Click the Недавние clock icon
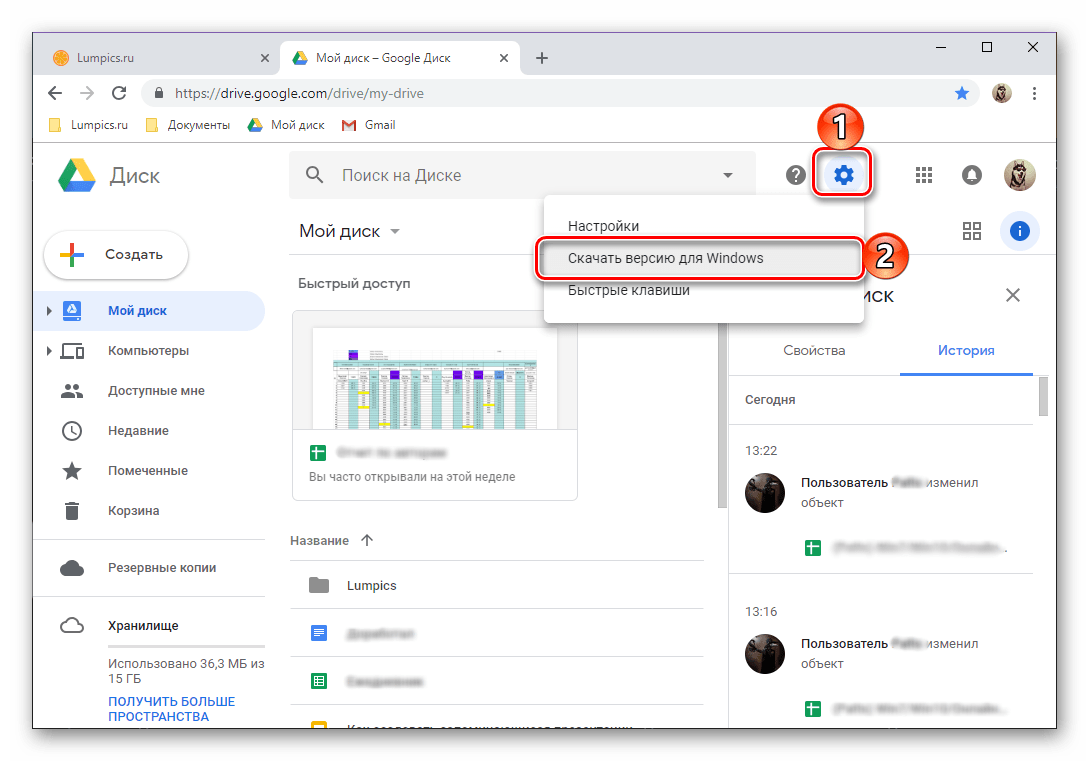The image size is (1089, 761). tap(72, 431)
